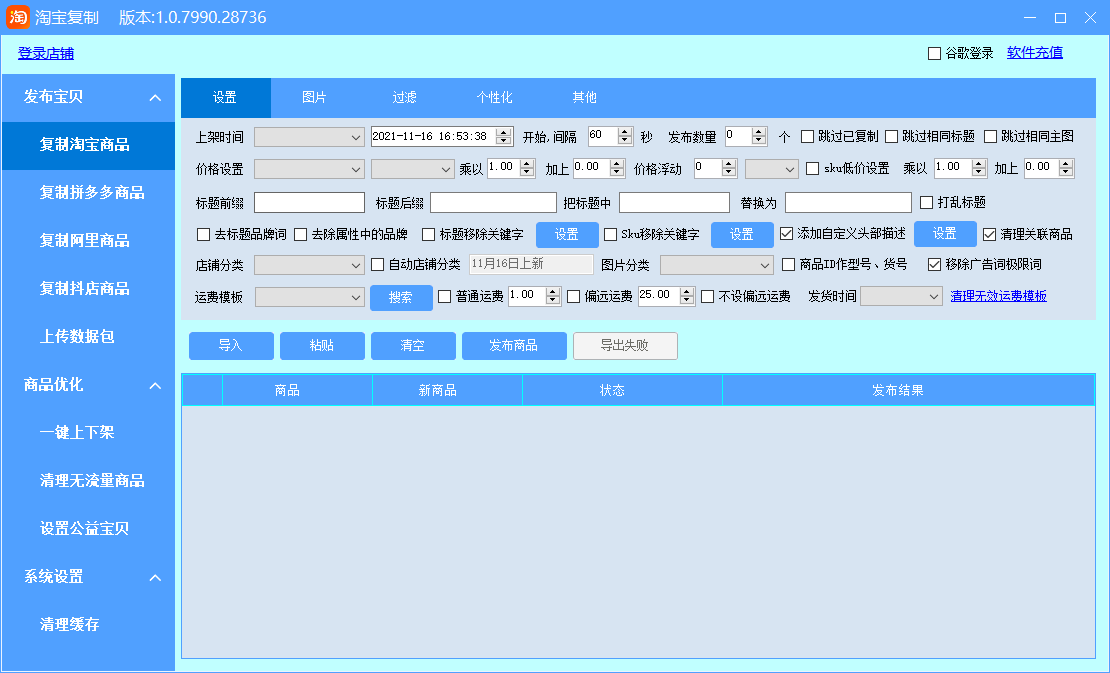This screenshot has width=1110, height=673.
Task: Open the 个性化 tab
Action: click(x=494, y=98)
